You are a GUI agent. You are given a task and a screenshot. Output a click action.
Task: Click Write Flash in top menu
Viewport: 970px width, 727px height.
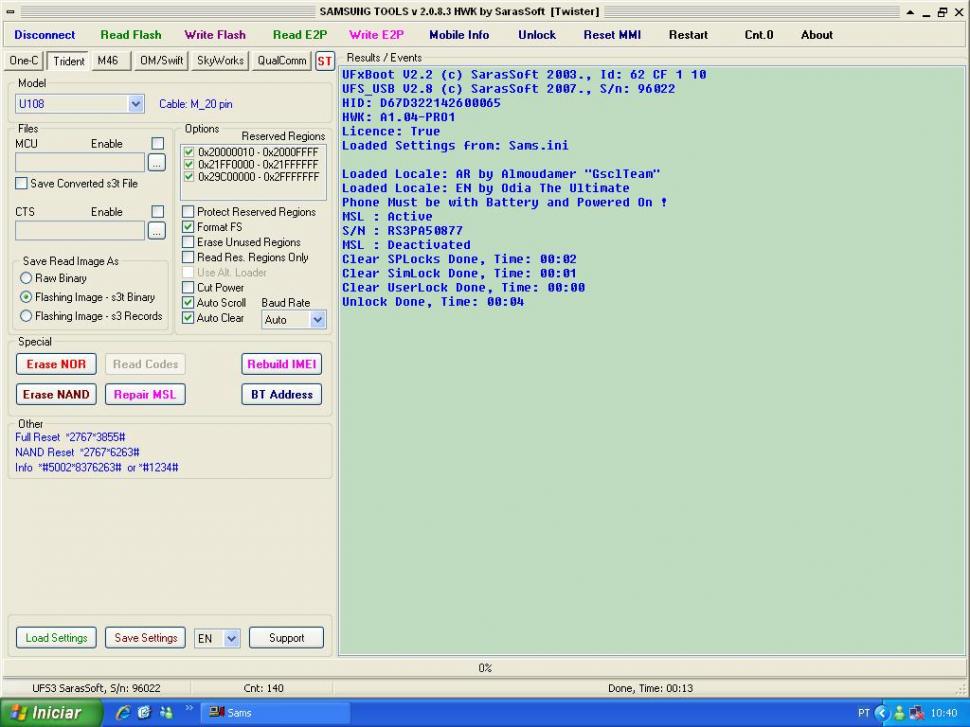coord(215,35)
